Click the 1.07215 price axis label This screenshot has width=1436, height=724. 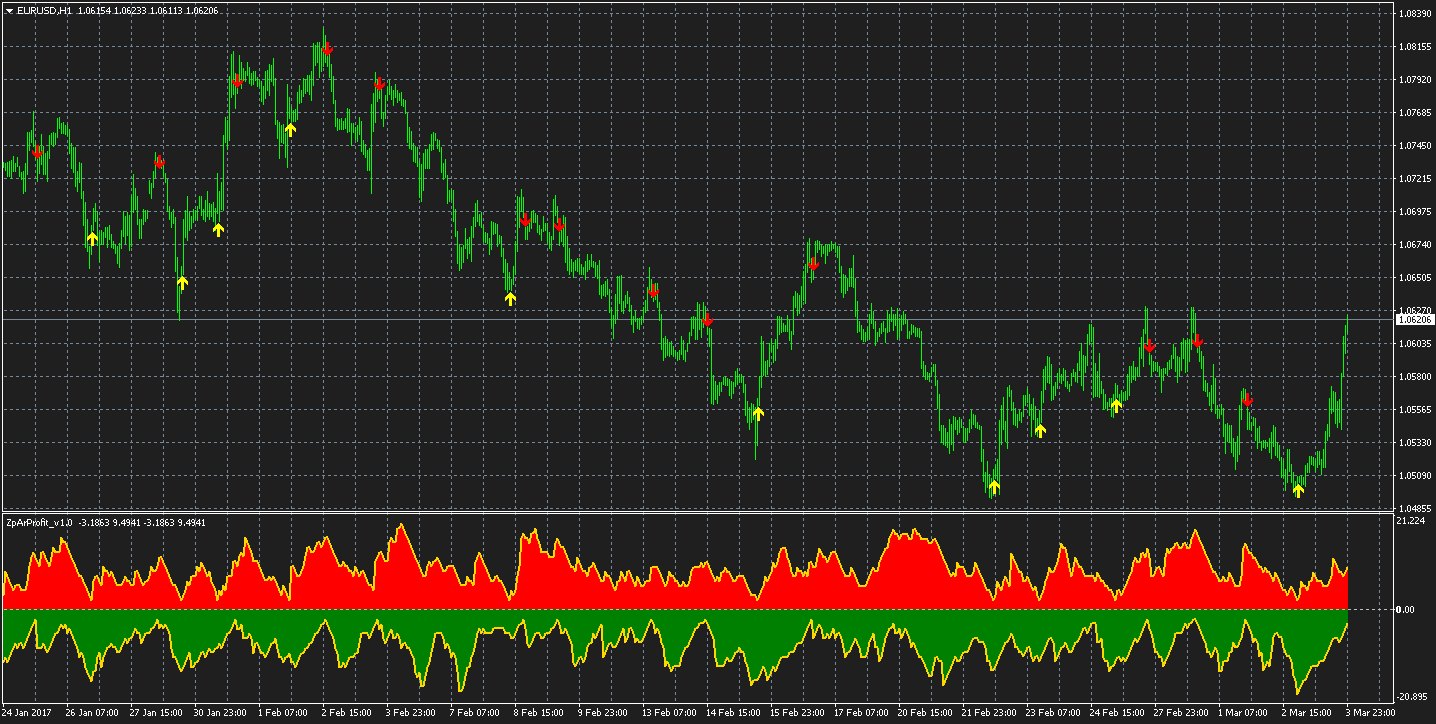pos(1414,179)
